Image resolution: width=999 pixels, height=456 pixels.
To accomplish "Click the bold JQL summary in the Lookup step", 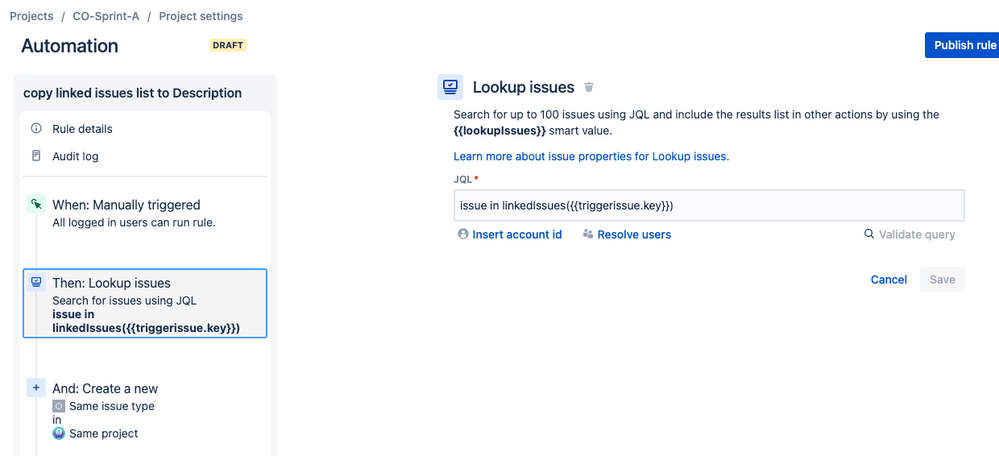I will coord(146,322).
